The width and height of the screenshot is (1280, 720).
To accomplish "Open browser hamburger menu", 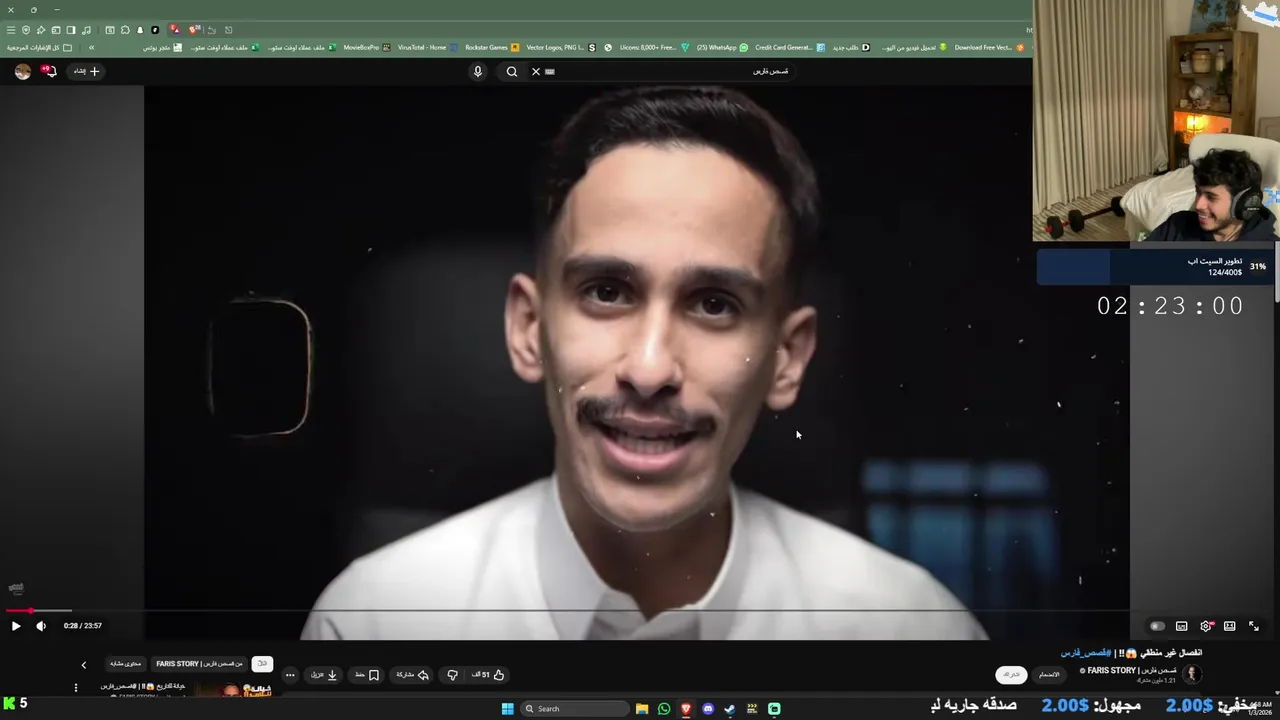I will [x=11, y=30].
